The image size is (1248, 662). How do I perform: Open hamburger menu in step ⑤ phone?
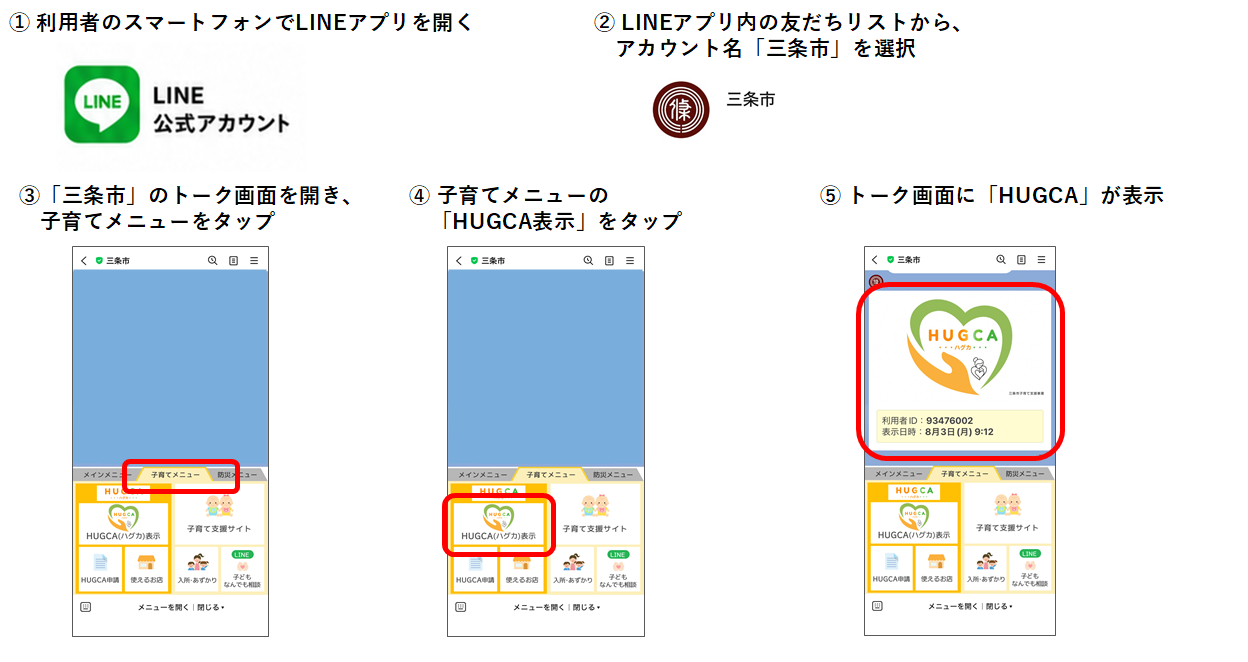[x=1042, y=259]
